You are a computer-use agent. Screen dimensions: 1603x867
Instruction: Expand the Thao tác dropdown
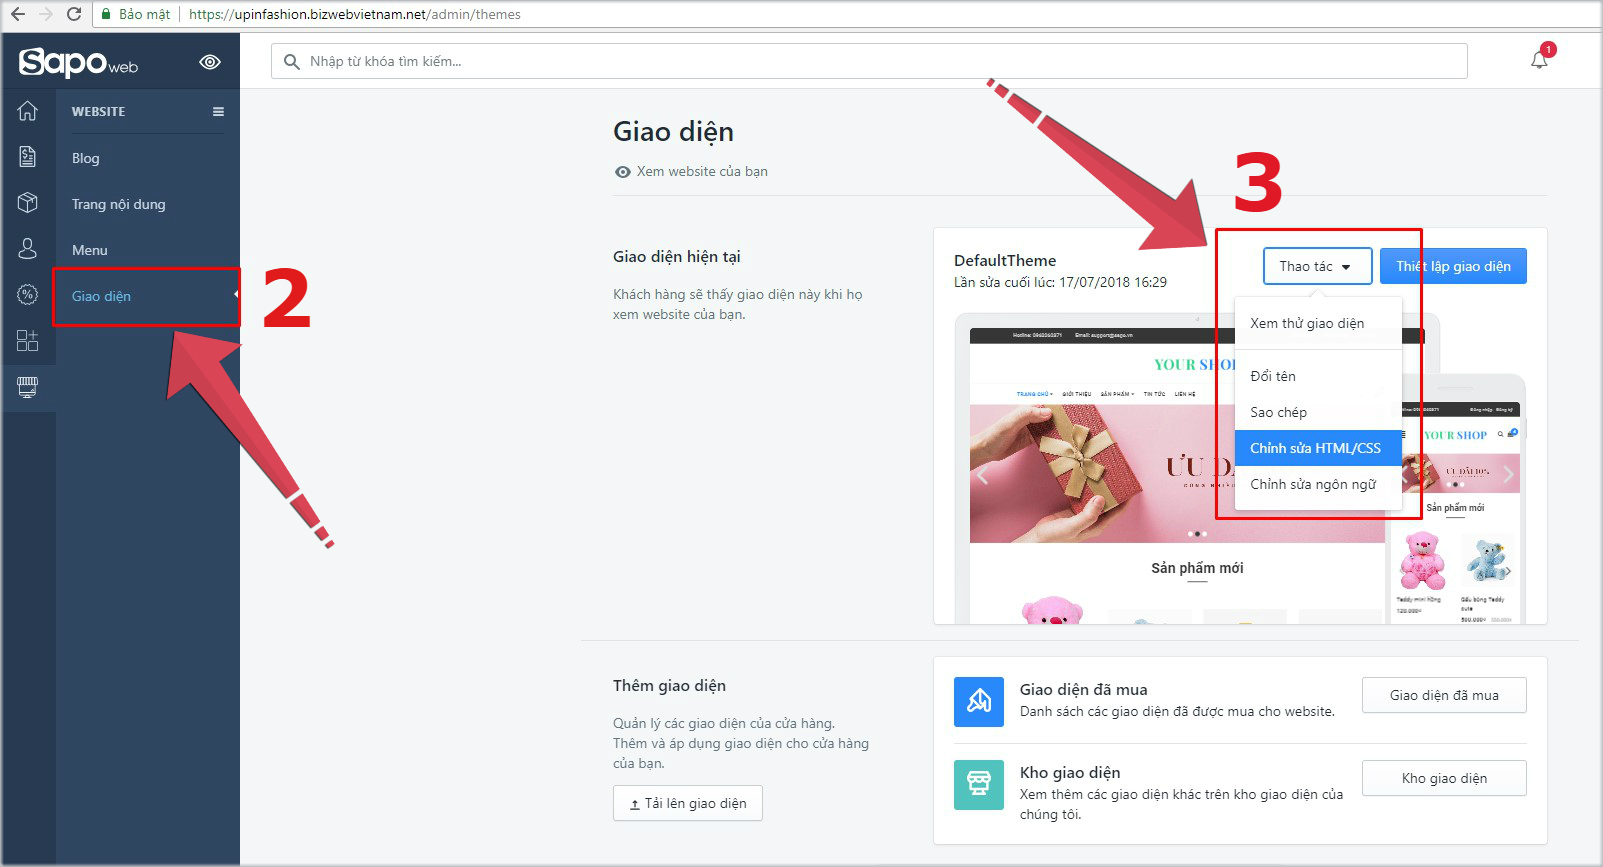click(1316, 267)
